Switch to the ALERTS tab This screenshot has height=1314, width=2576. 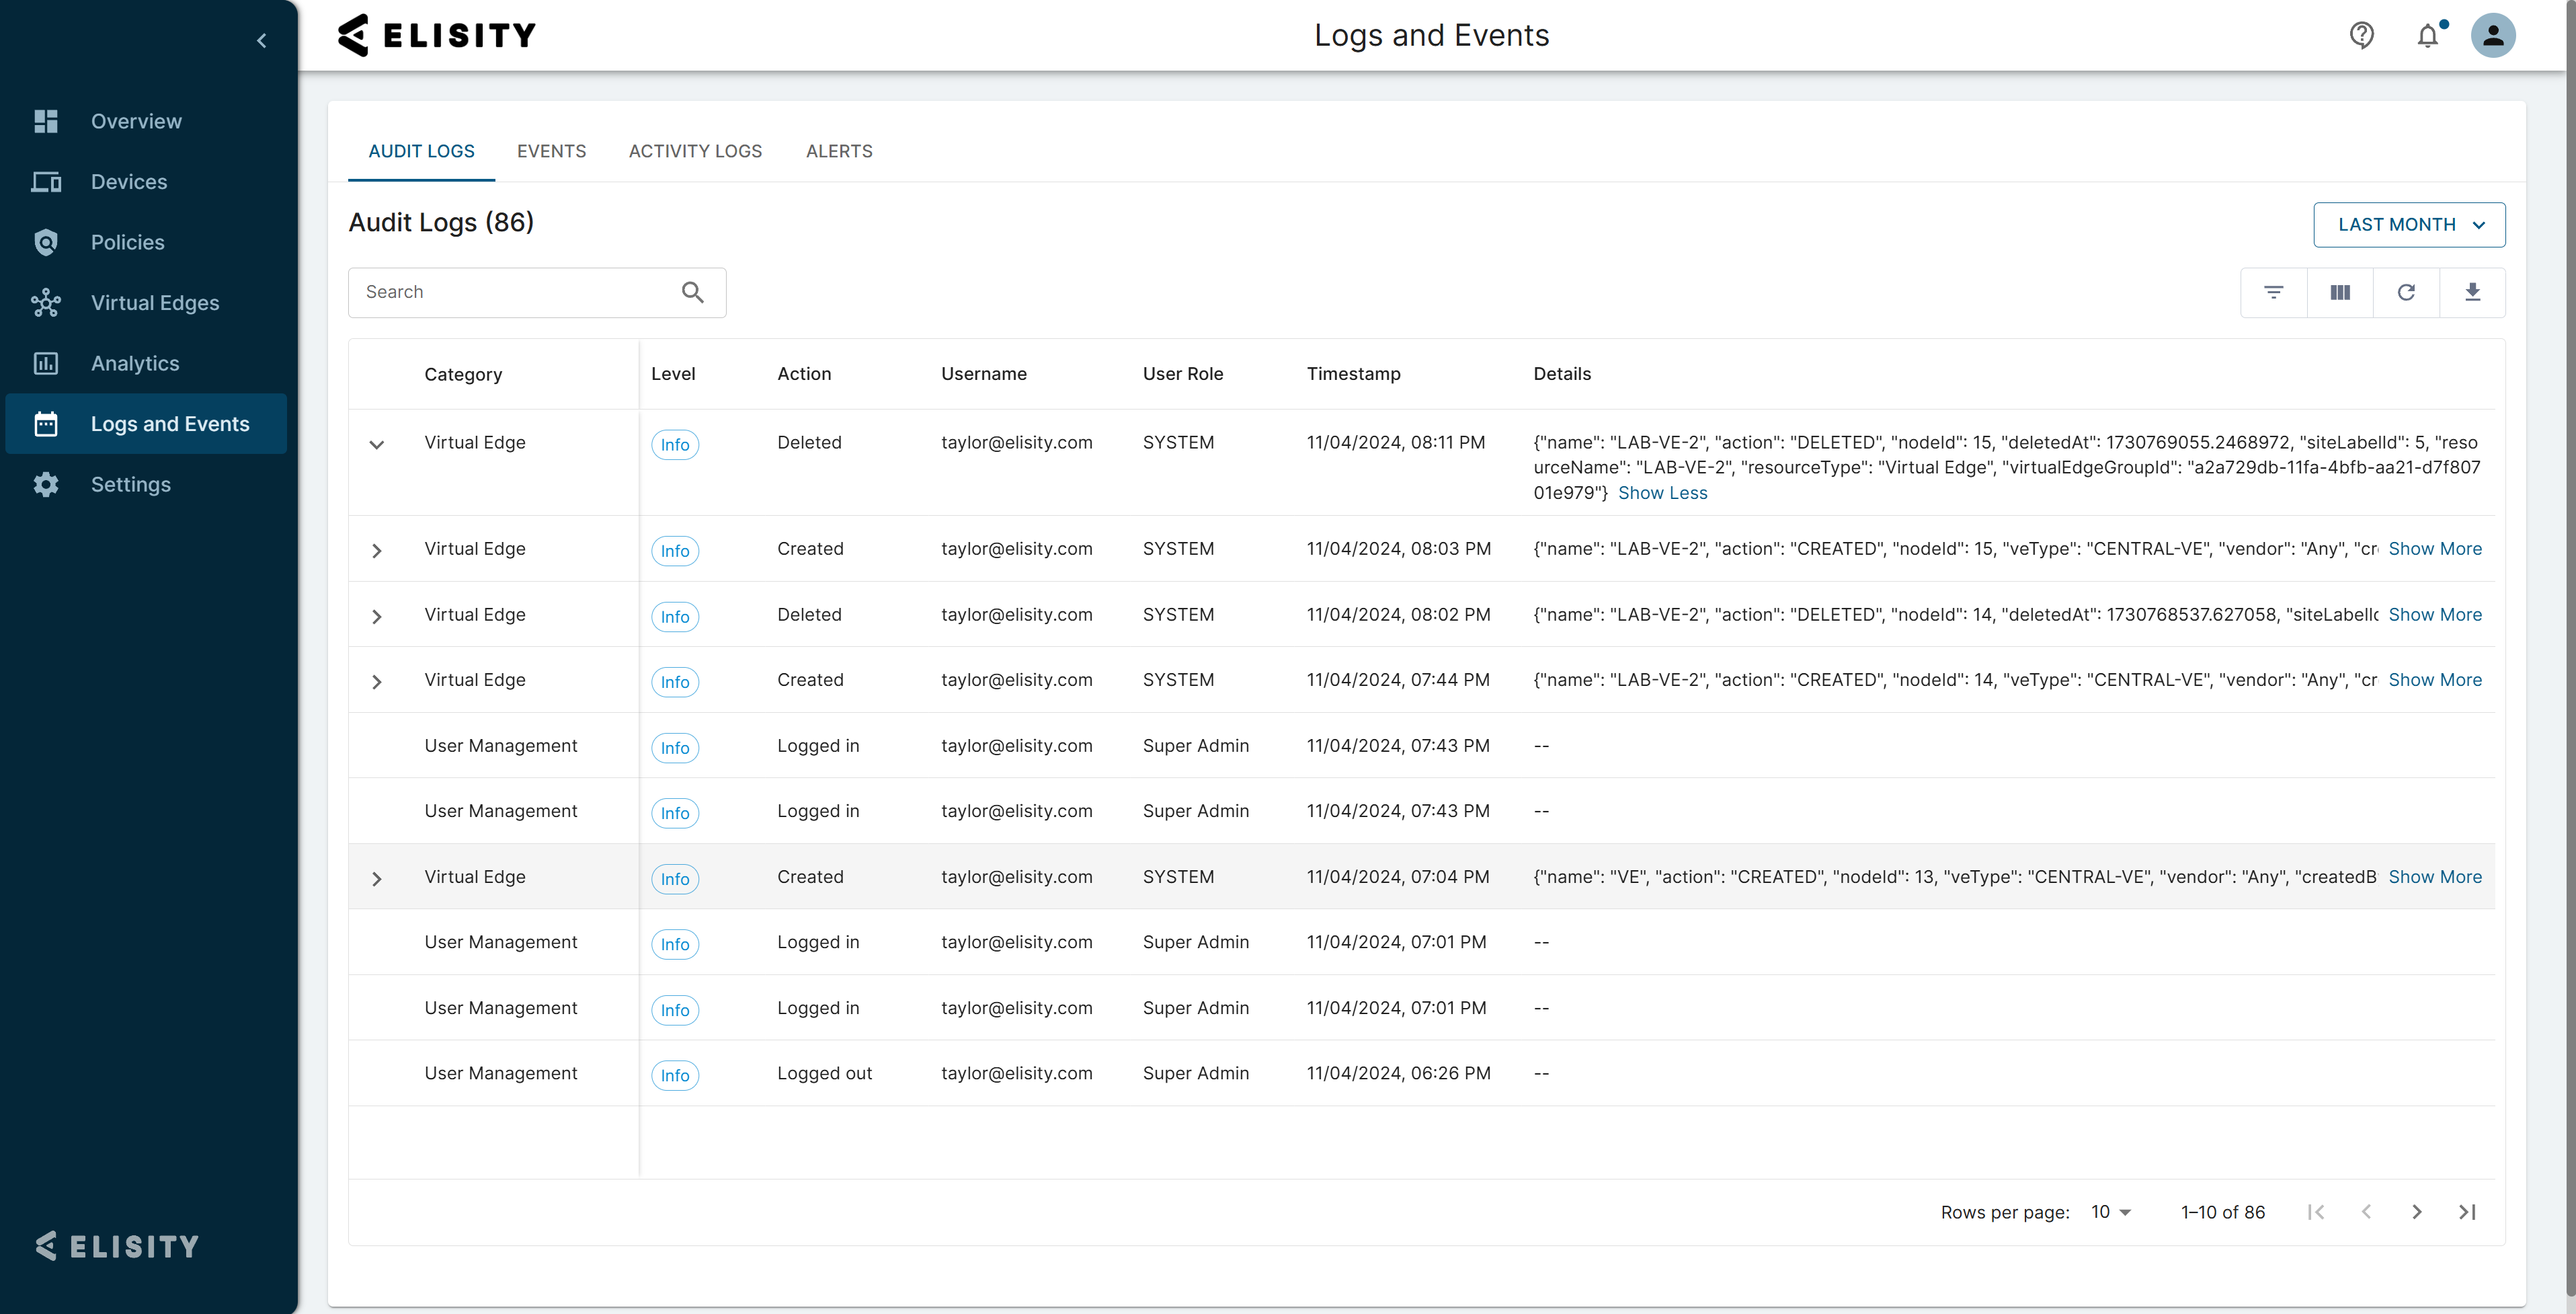click(838, 151)
